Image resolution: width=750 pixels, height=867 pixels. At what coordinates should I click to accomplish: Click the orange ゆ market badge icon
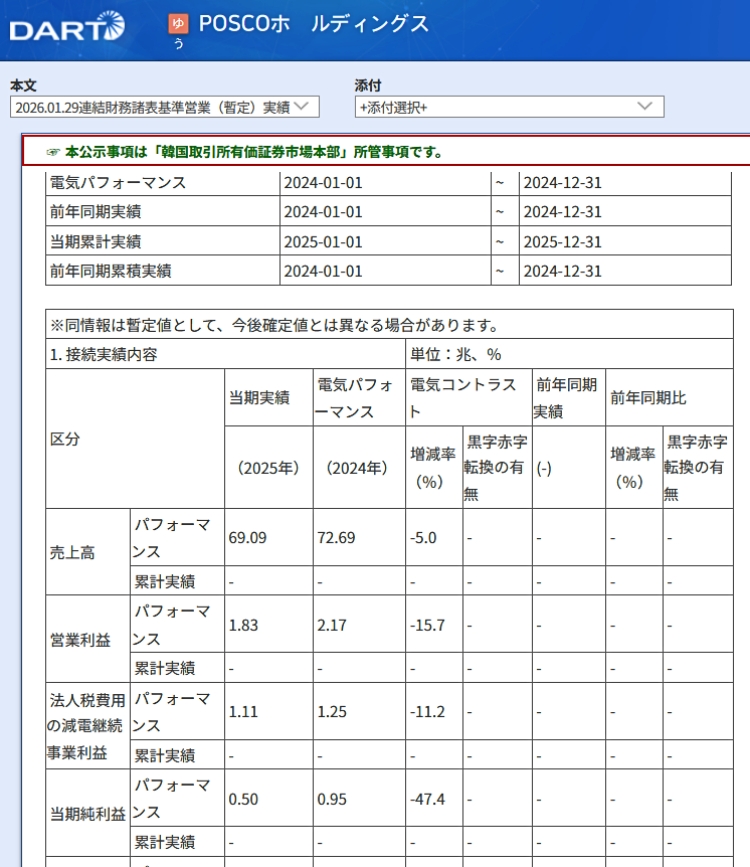[x=178, y=24]
